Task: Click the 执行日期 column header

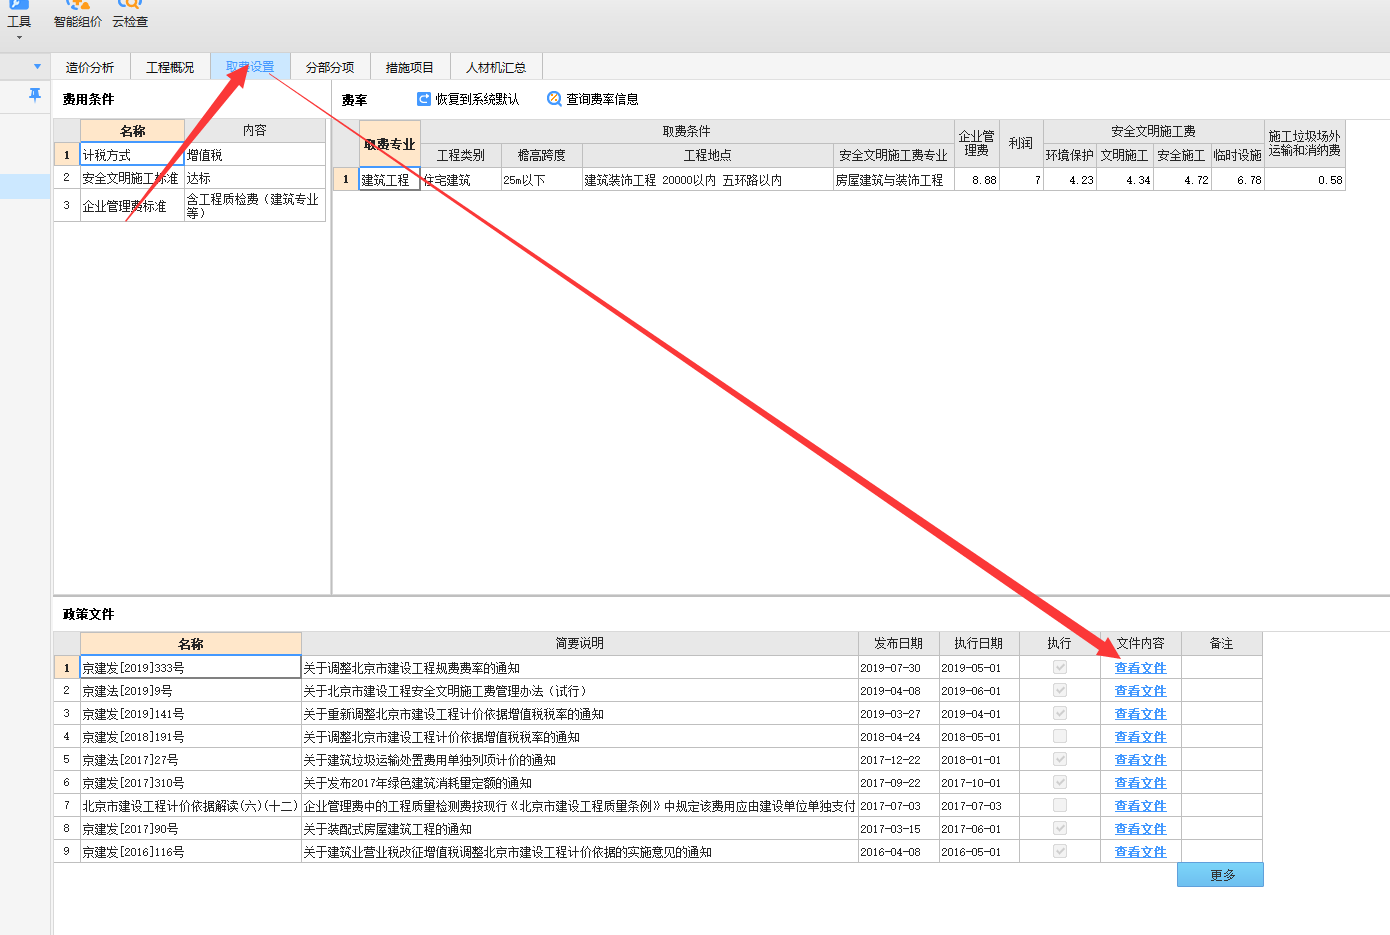Action: [x=978, y=643]
